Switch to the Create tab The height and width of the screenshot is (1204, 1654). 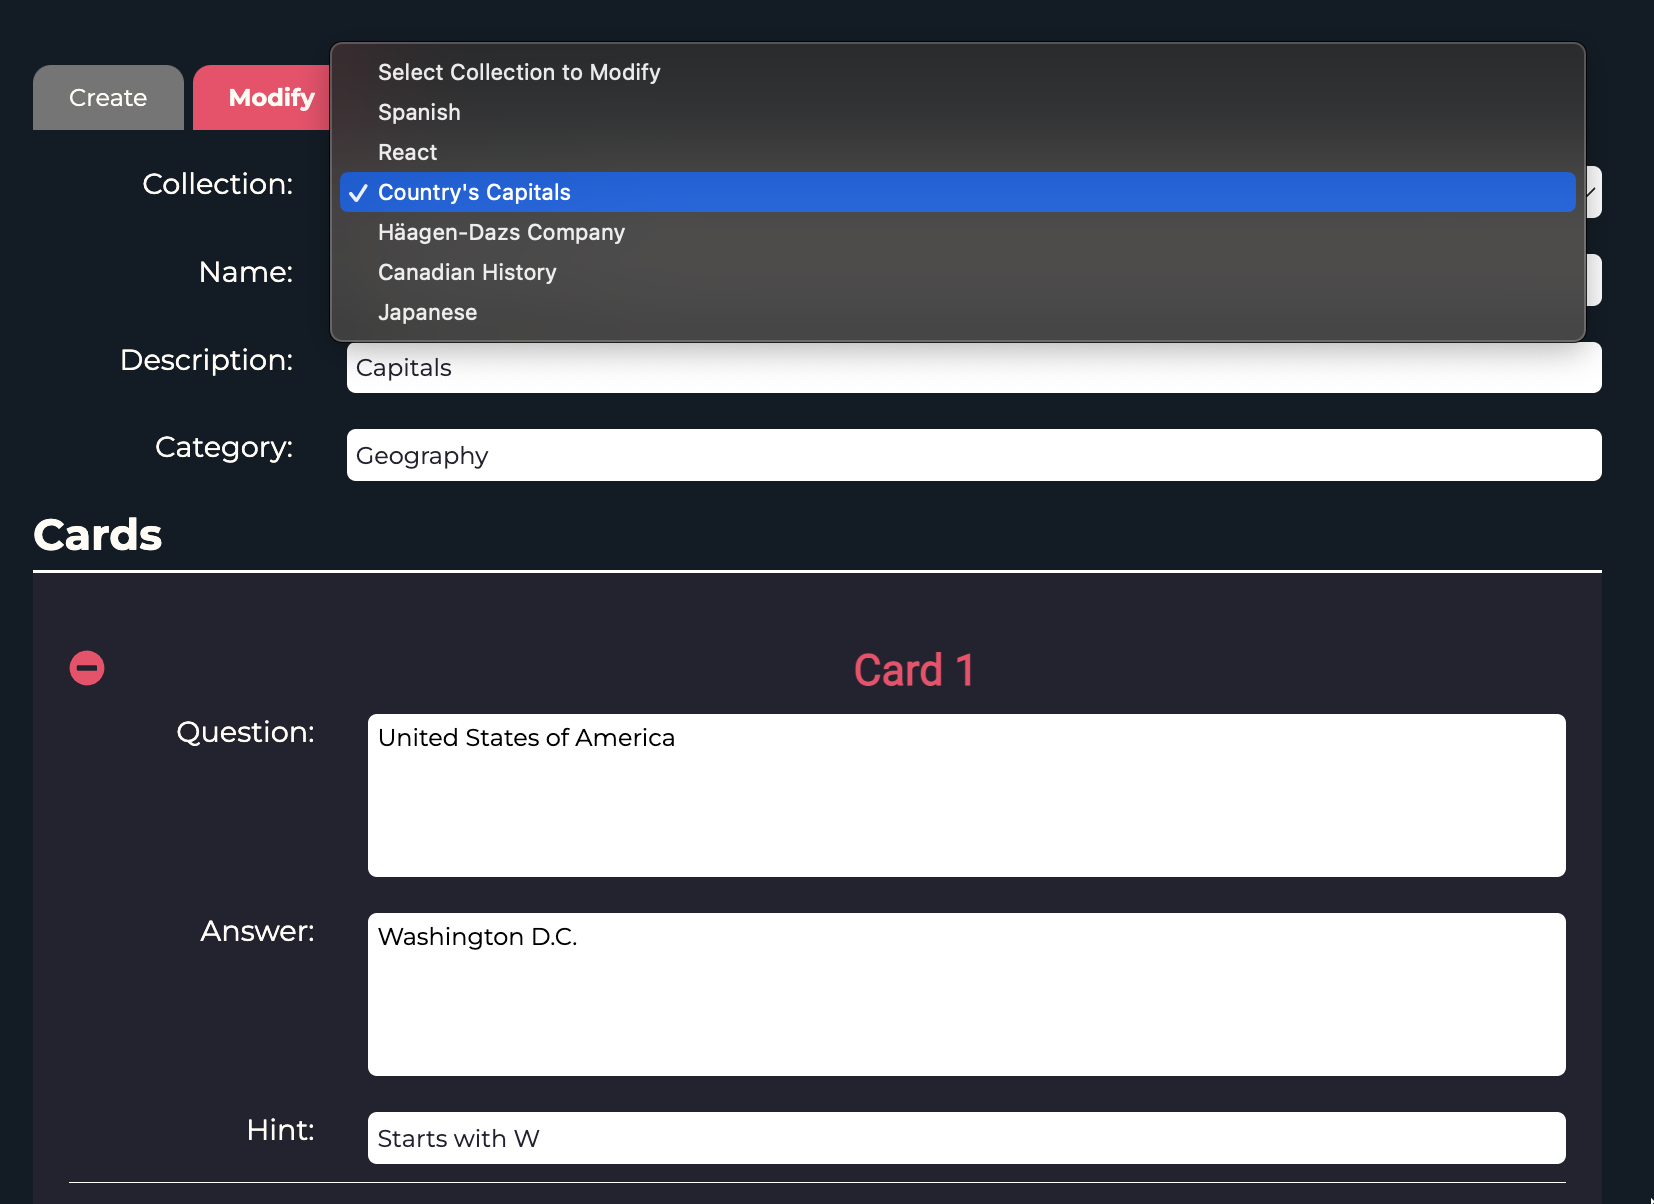pos(107,97)
